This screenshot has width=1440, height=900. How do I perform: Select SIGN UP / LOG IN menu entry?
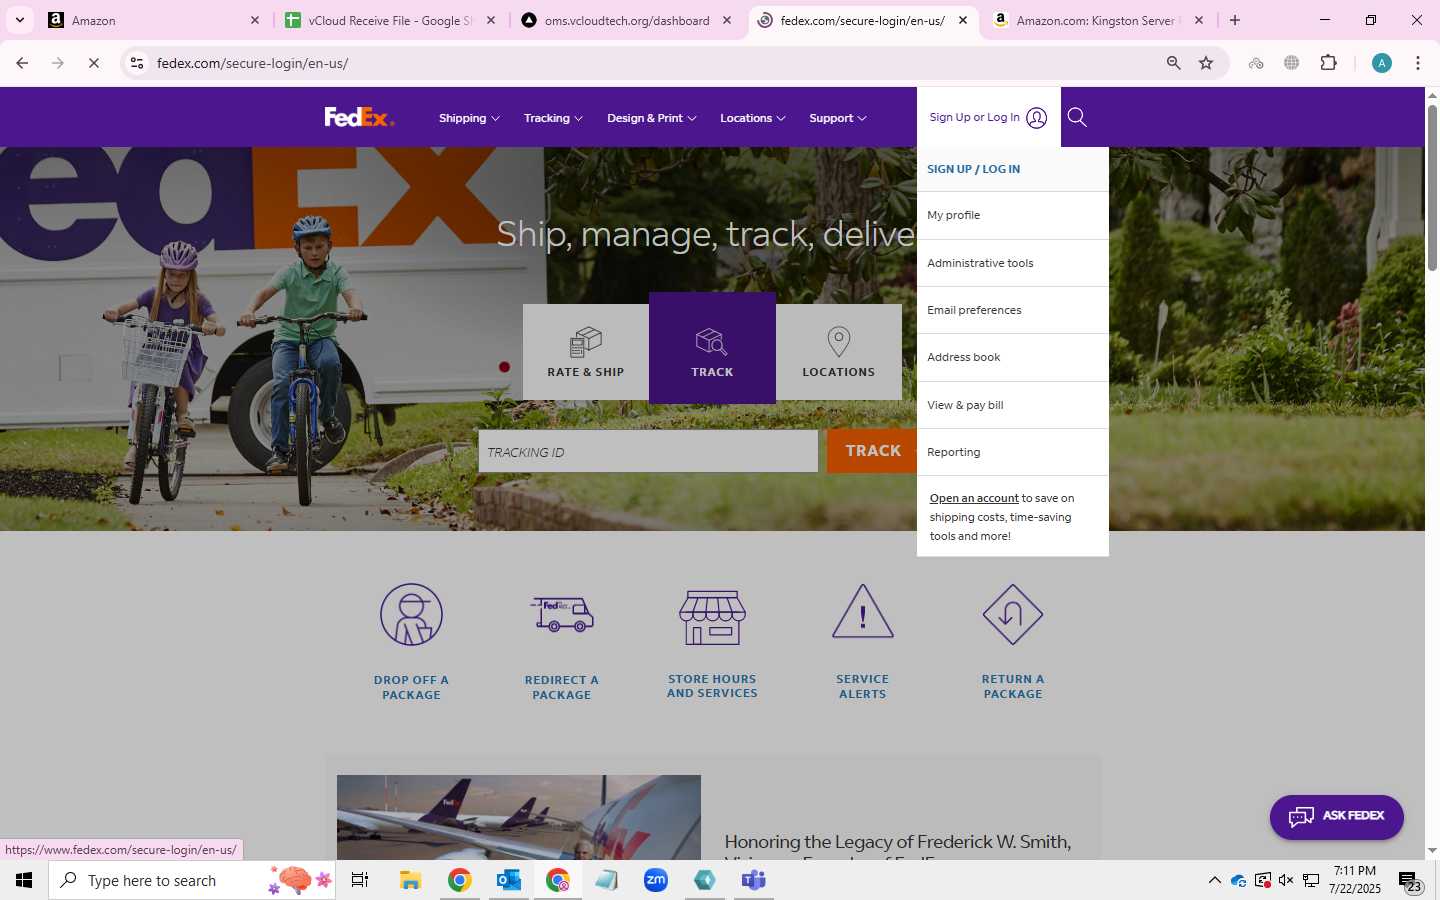(x=1012, y=169)
